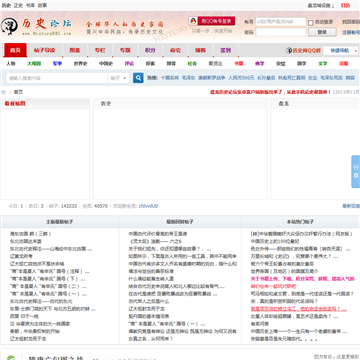Click the hot search term 长孙皇后
The height and width of the screenshot is (360, 360).
(266, 78)
